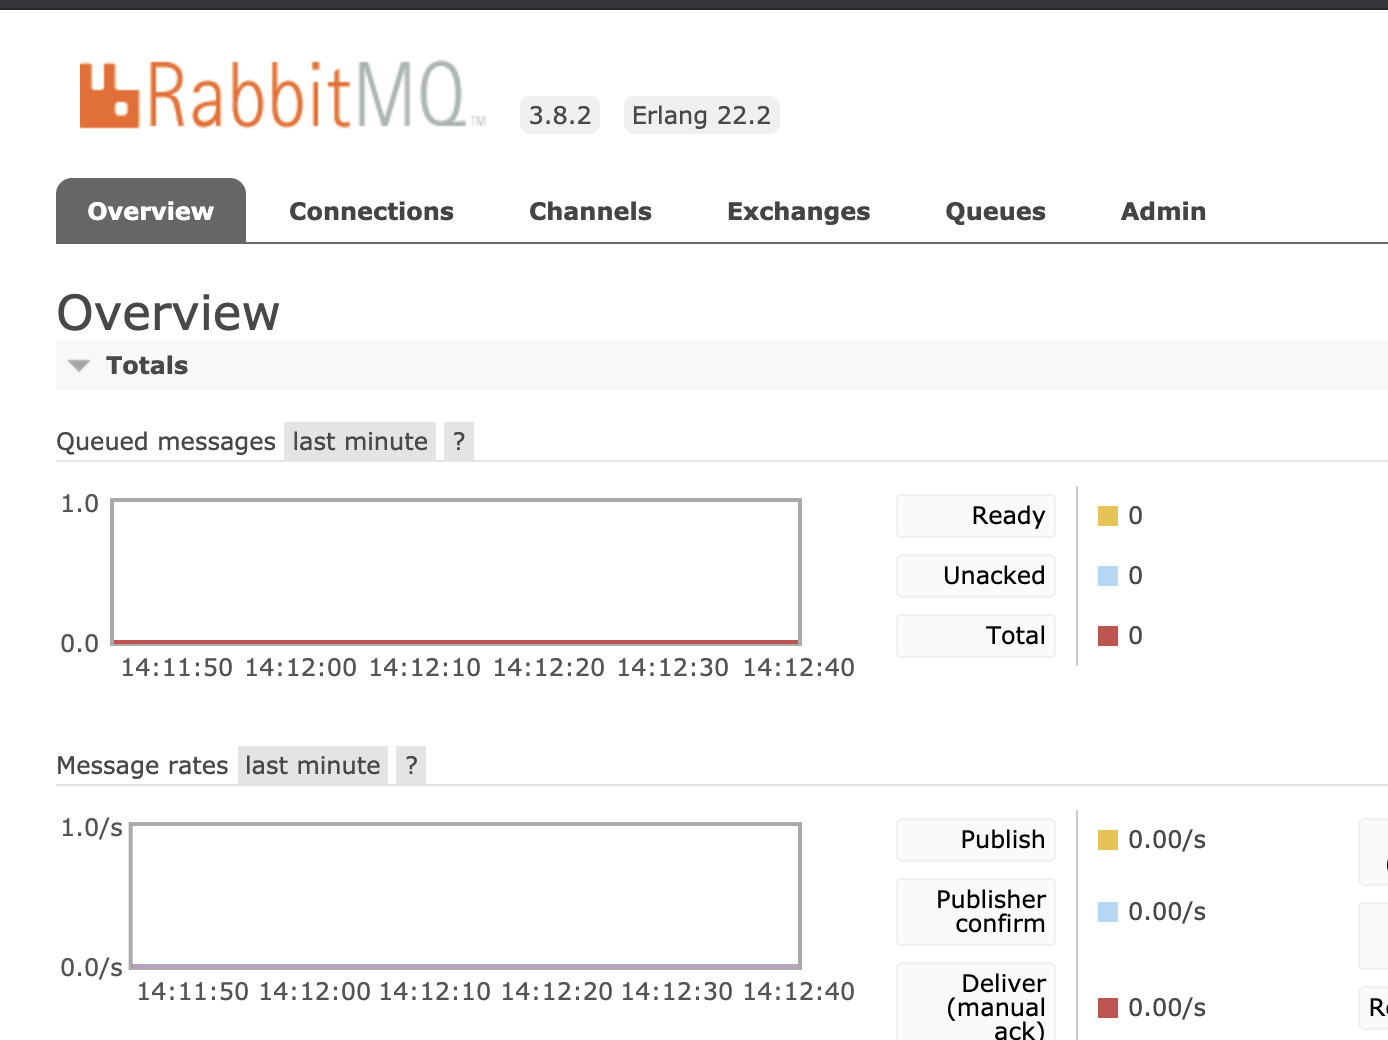This screenshot has width=1388, height=1040.
Task: Open the Admin tab
Action: (1163, 211)
